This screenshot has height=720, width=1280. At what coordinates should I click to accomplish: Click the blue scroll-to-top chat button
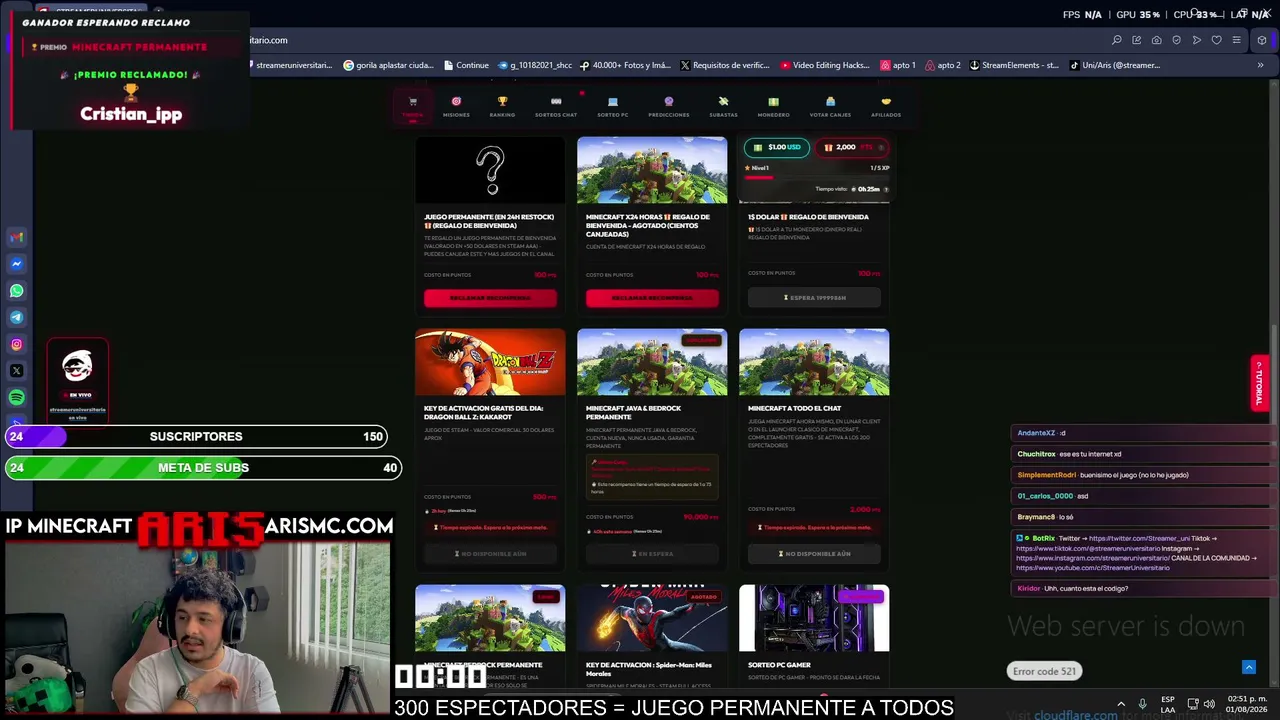[x=1248, y=667]
